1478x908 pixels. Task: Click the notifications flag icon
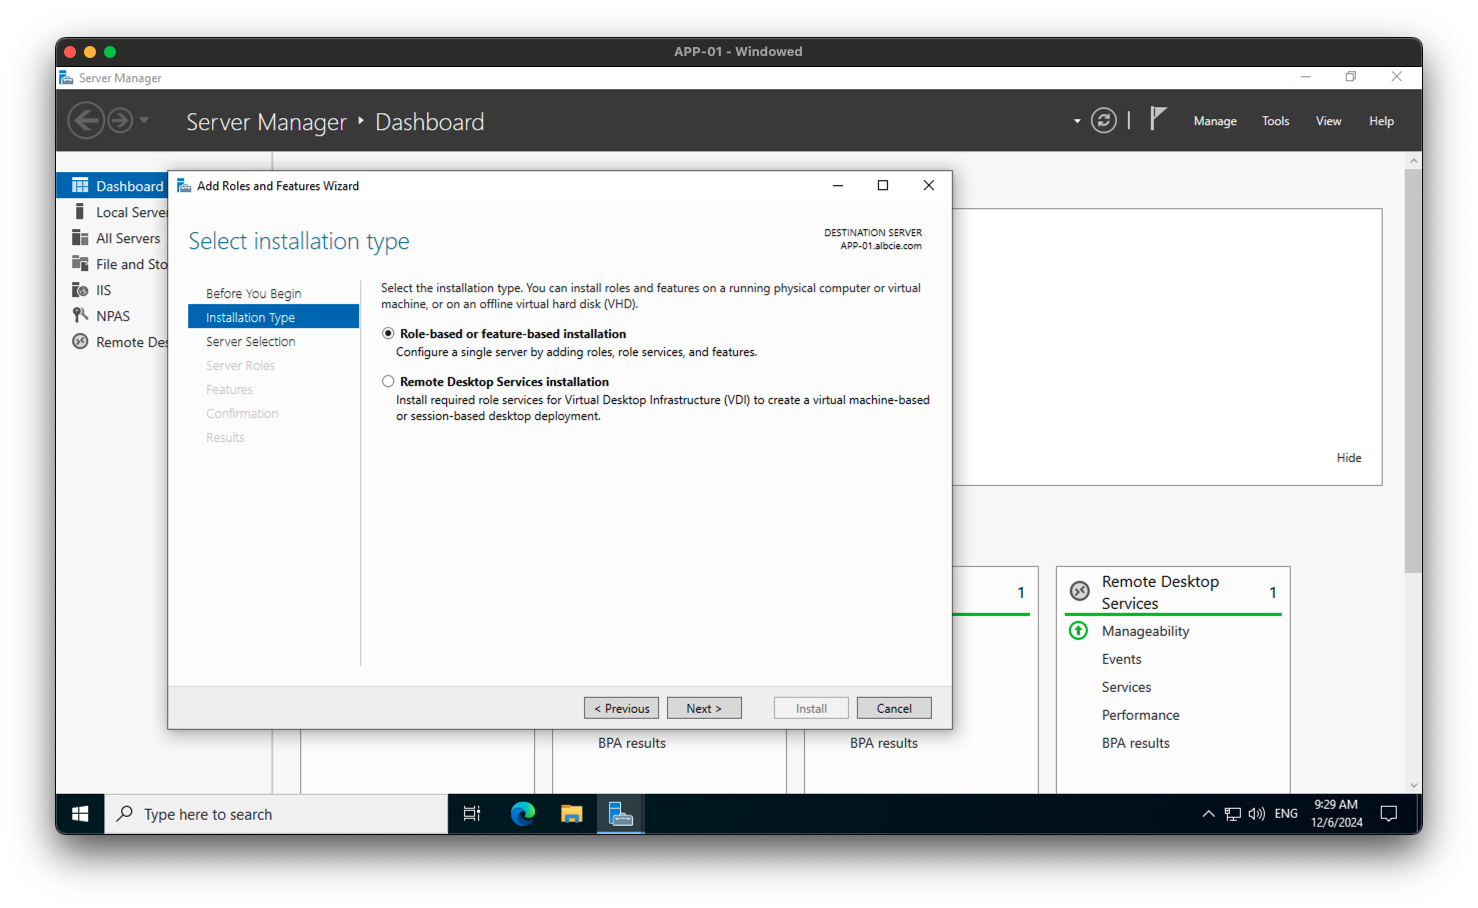[1157, 118]
